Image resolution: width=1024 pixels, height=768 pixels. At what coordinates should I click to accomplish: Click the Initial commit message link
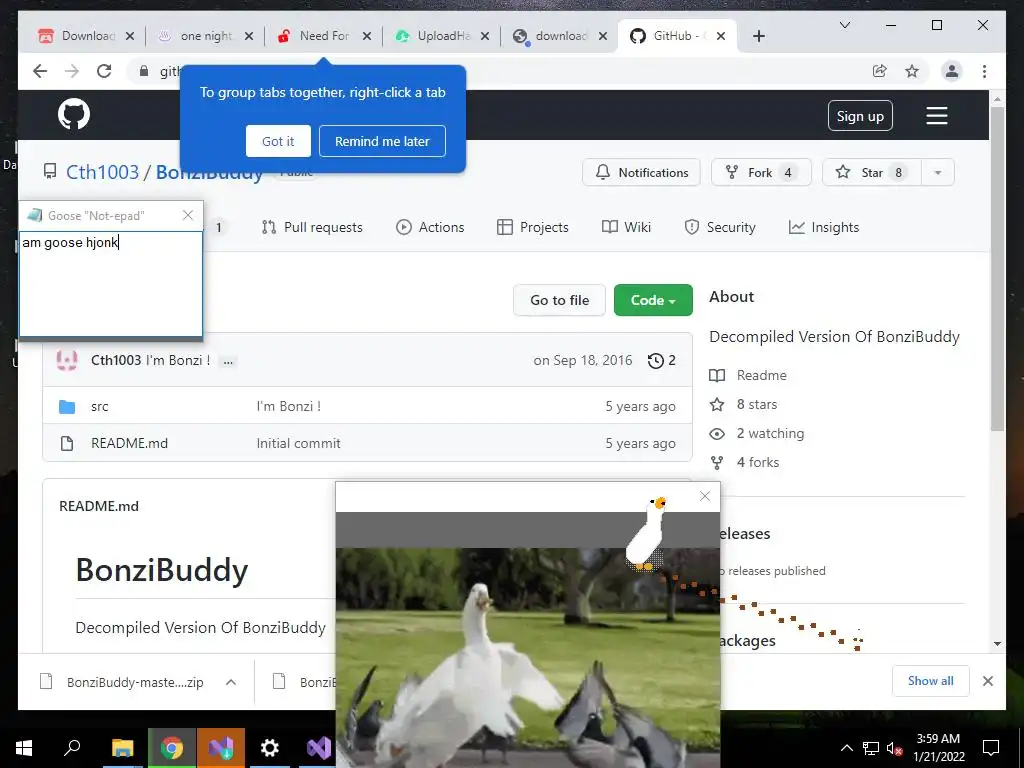(298, 443)
